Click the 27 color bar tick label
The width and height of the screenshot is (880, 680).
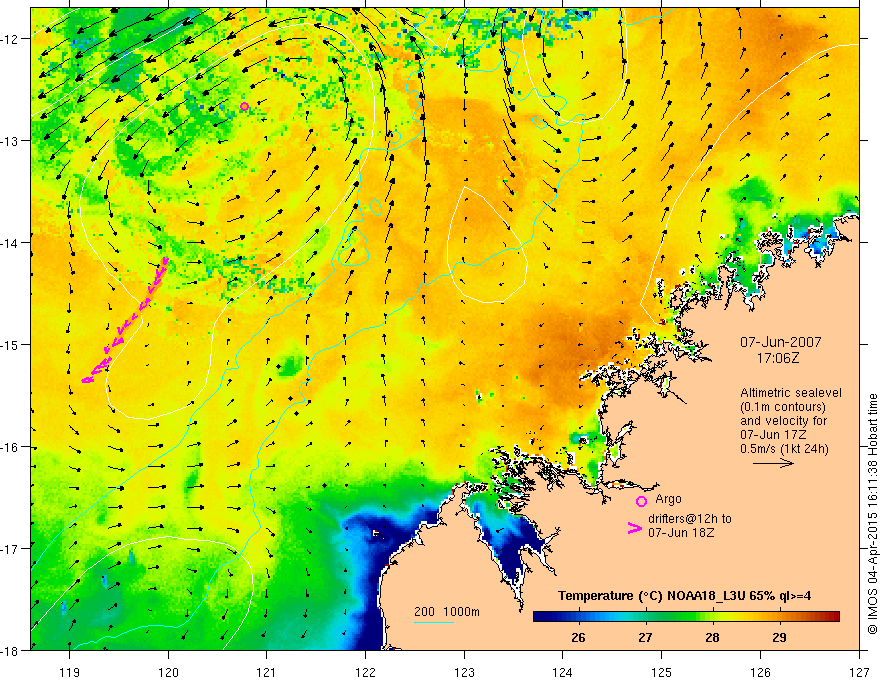[645, 638]
